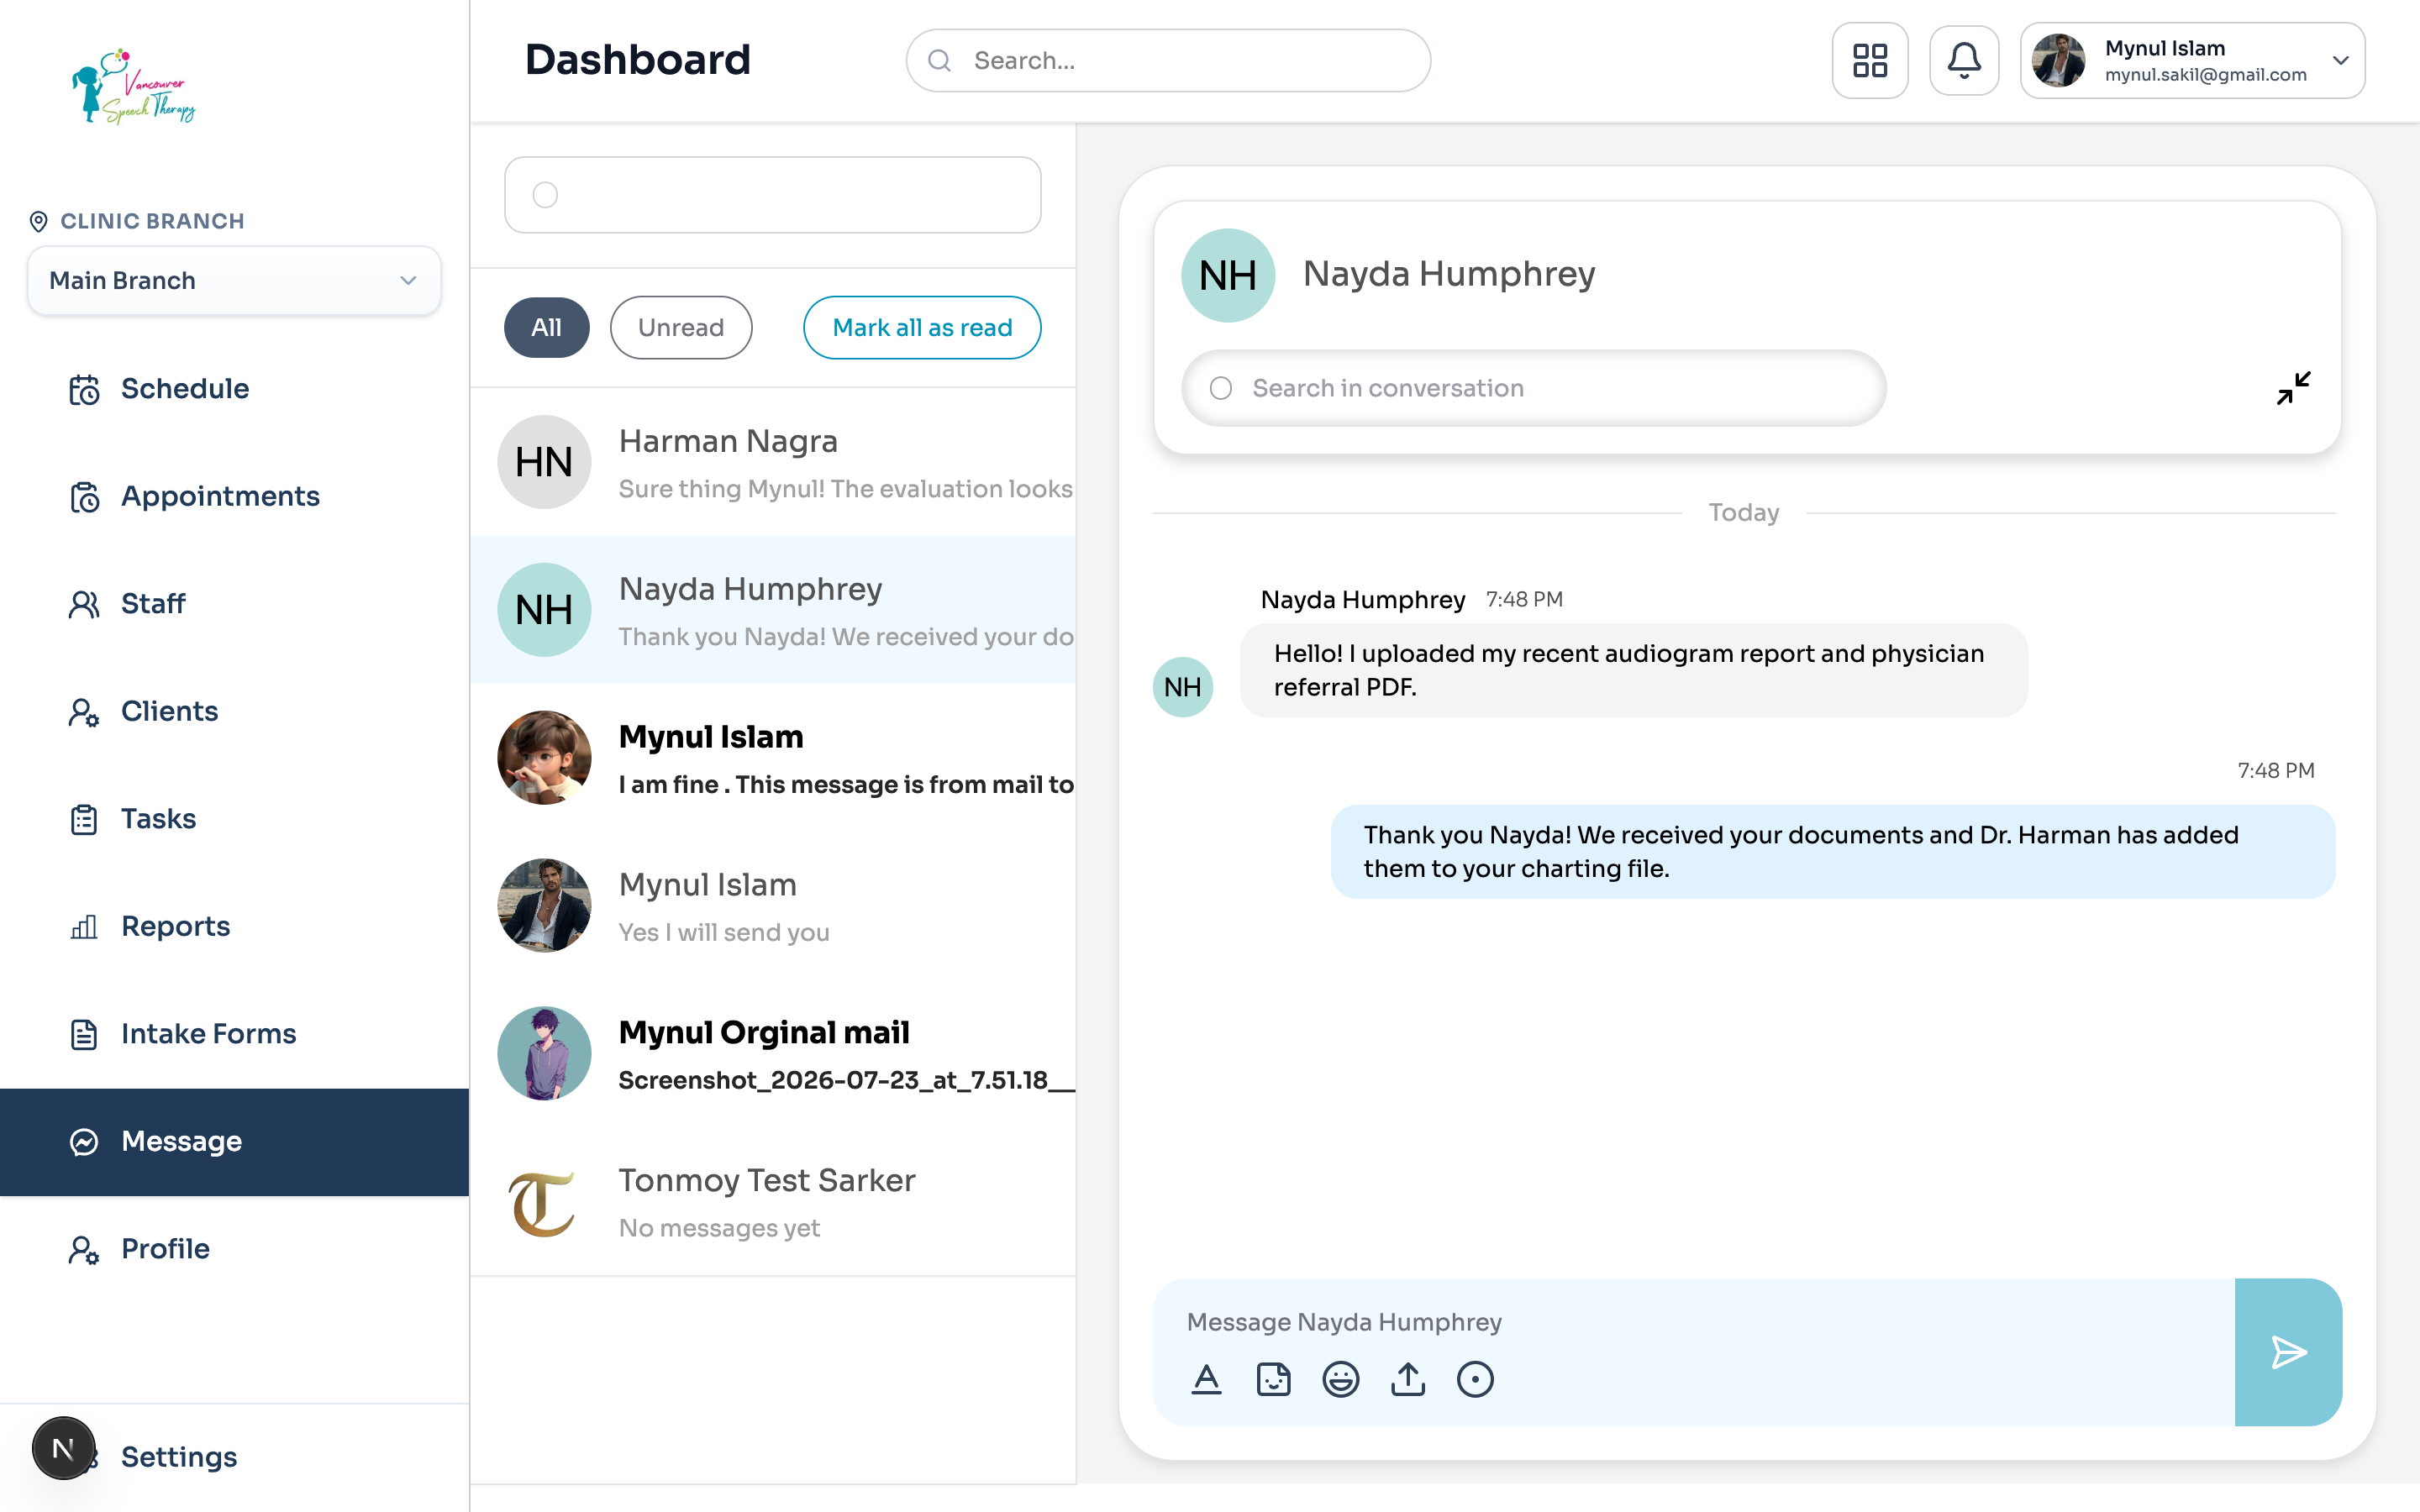The height and width of the screenshot is (1512, 2420).
Task: Expand the Main Branch clinic dropdown
Action: pyautogui.click(x=234, y=280)
